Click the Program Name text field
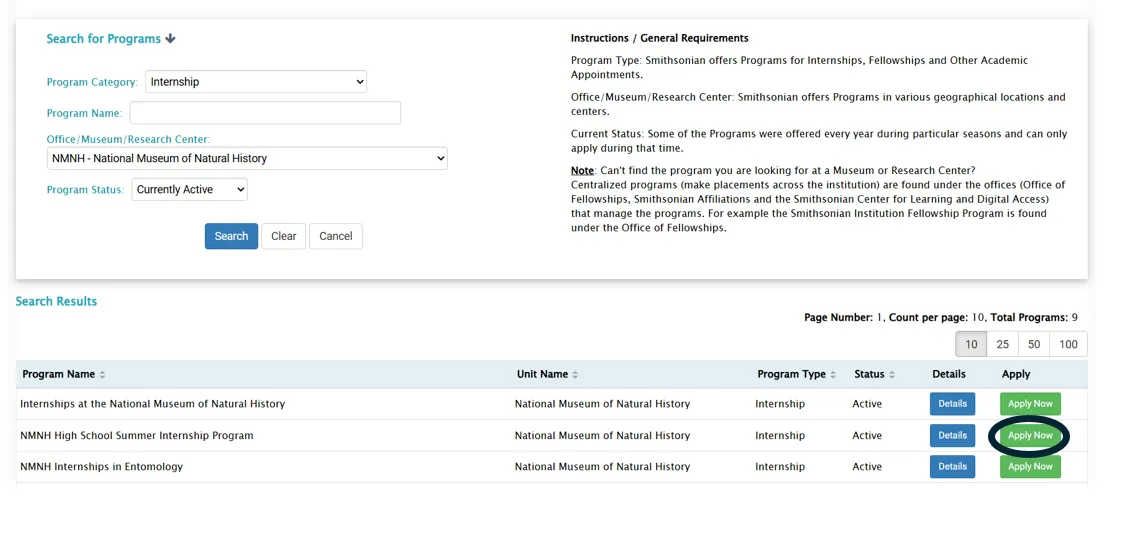 (265, 113)
